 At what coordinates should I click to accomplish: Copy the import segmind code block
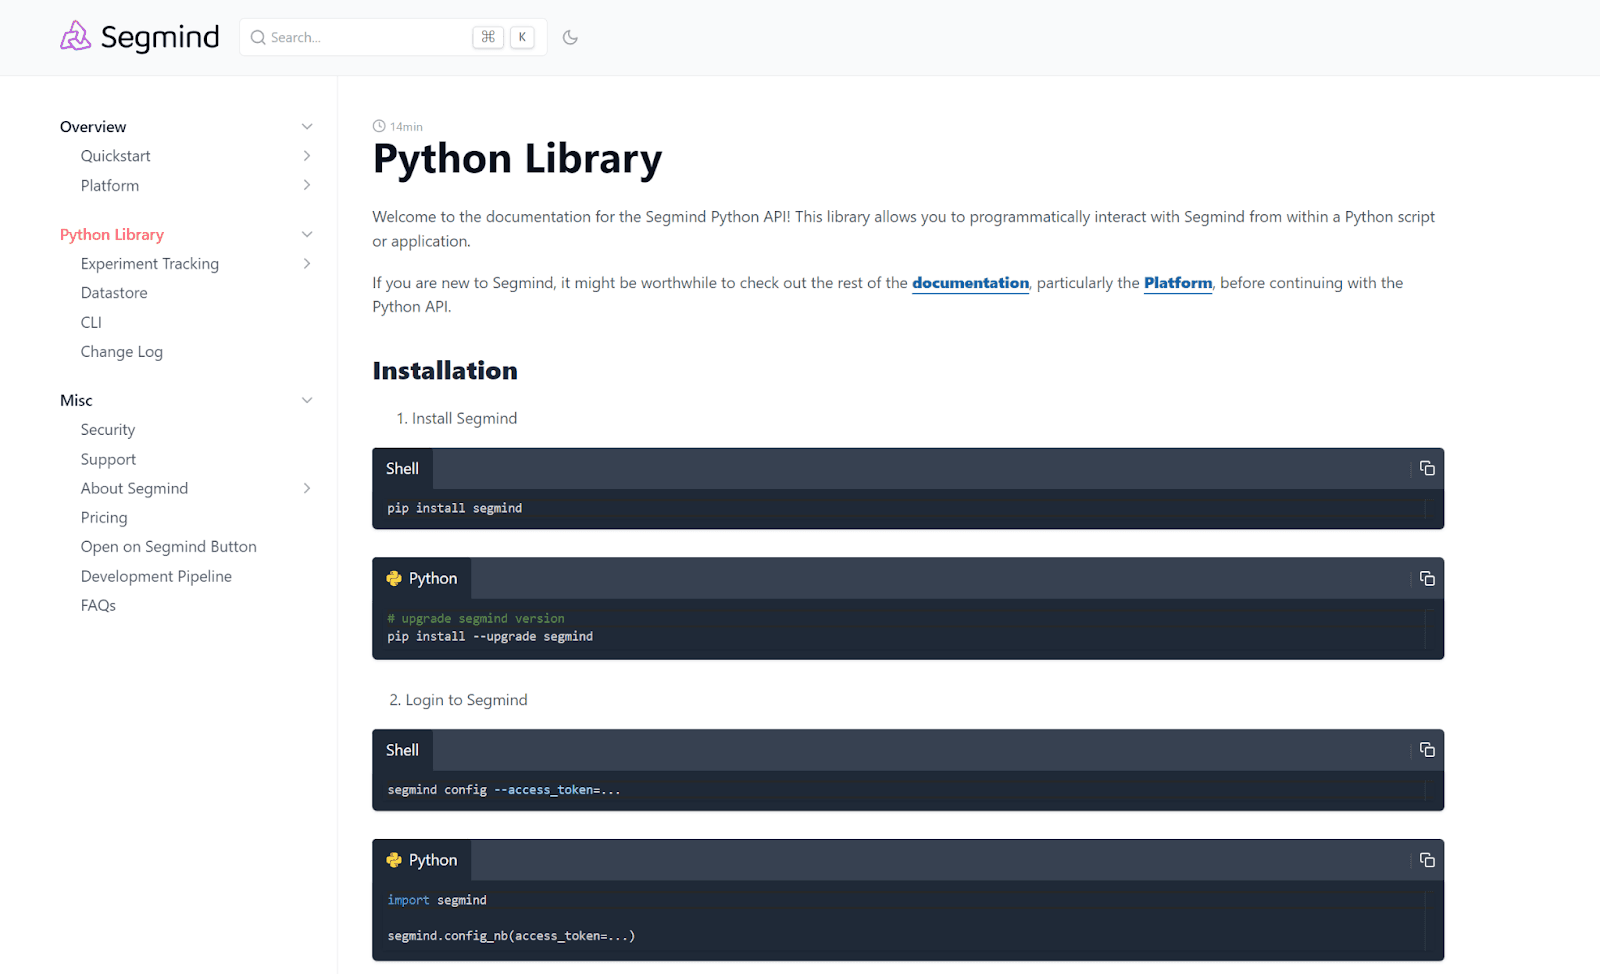[x=1426, y=859]
